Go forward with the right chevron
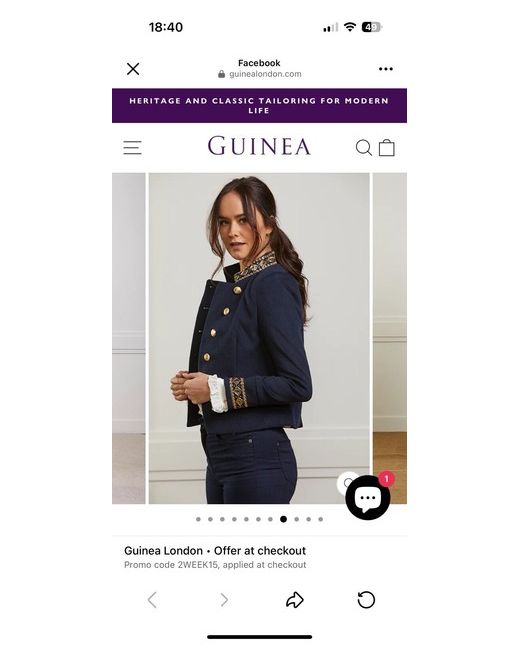The width and height of the screenshot is (520, 650). (224, 600)
